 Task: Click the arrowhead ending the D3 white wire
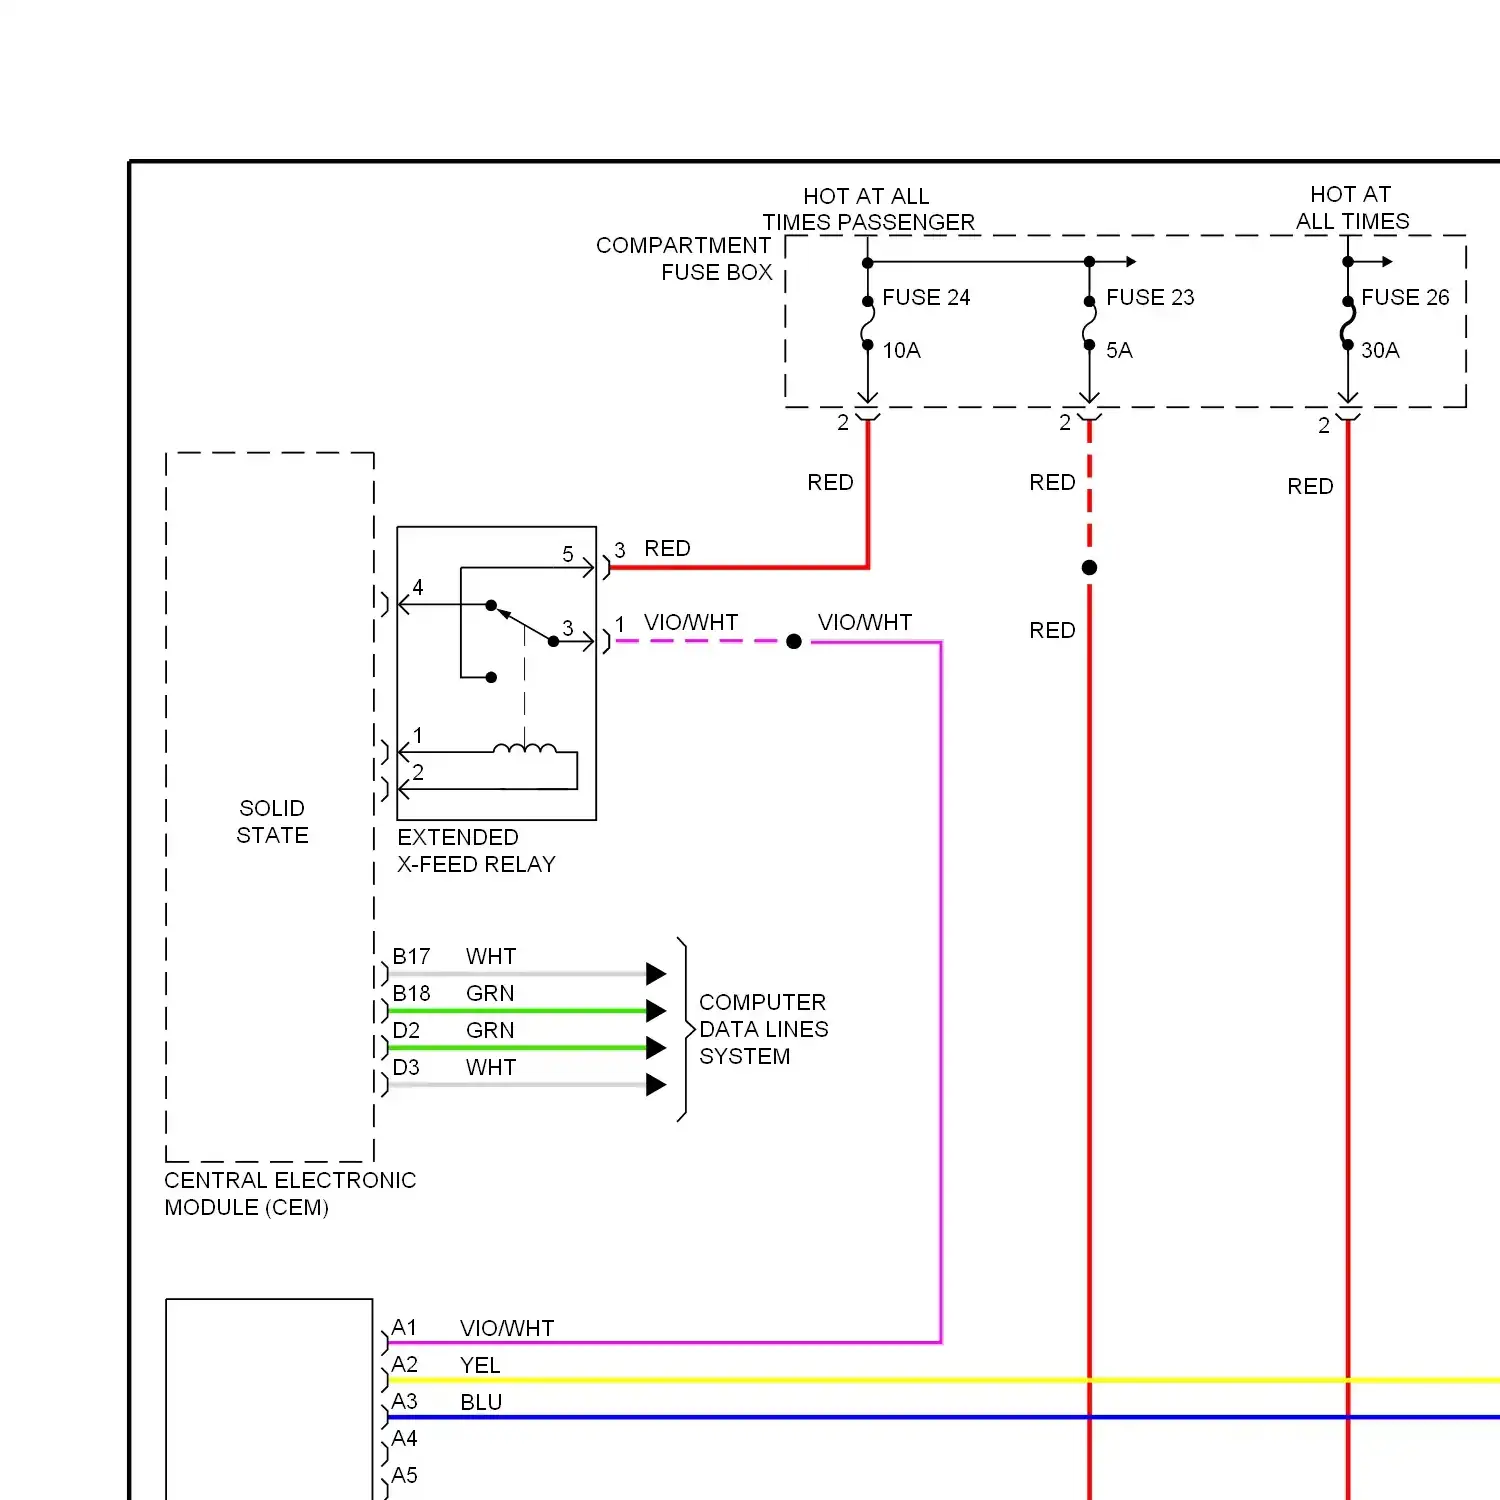[x=656, y=1084]
